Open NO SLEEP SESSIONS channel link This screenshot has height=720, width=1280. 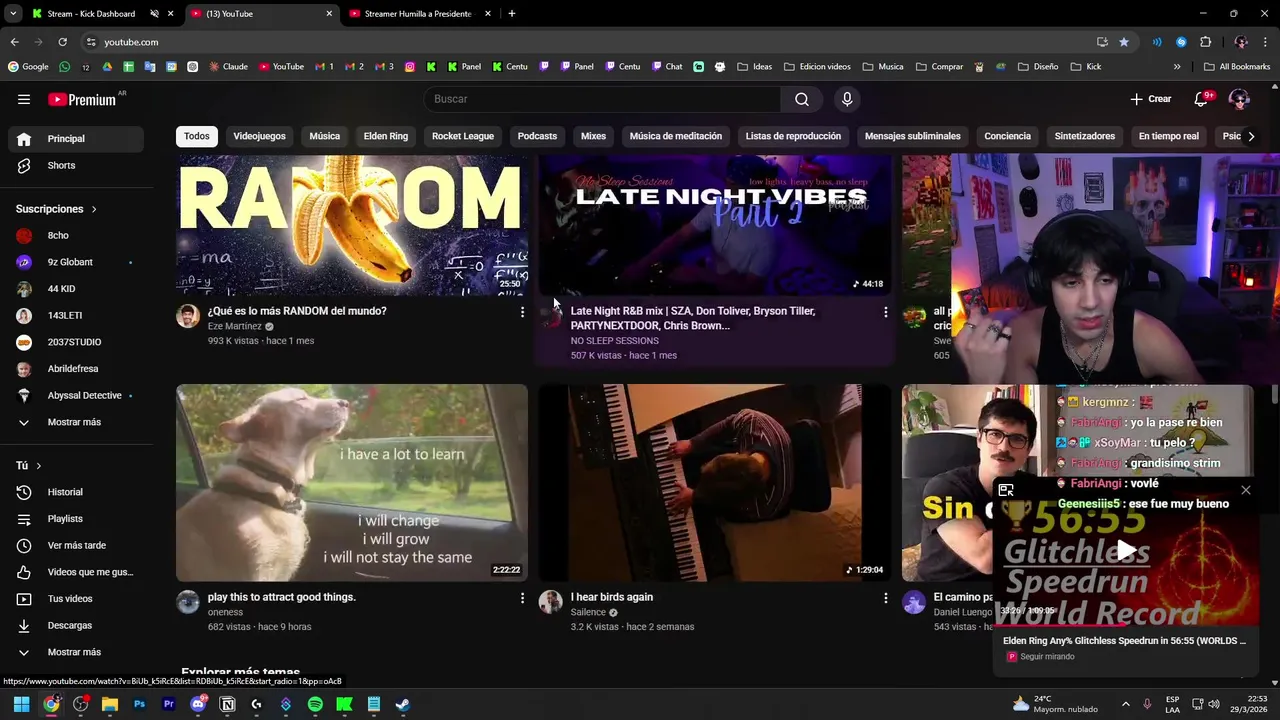tap(614, 341)
